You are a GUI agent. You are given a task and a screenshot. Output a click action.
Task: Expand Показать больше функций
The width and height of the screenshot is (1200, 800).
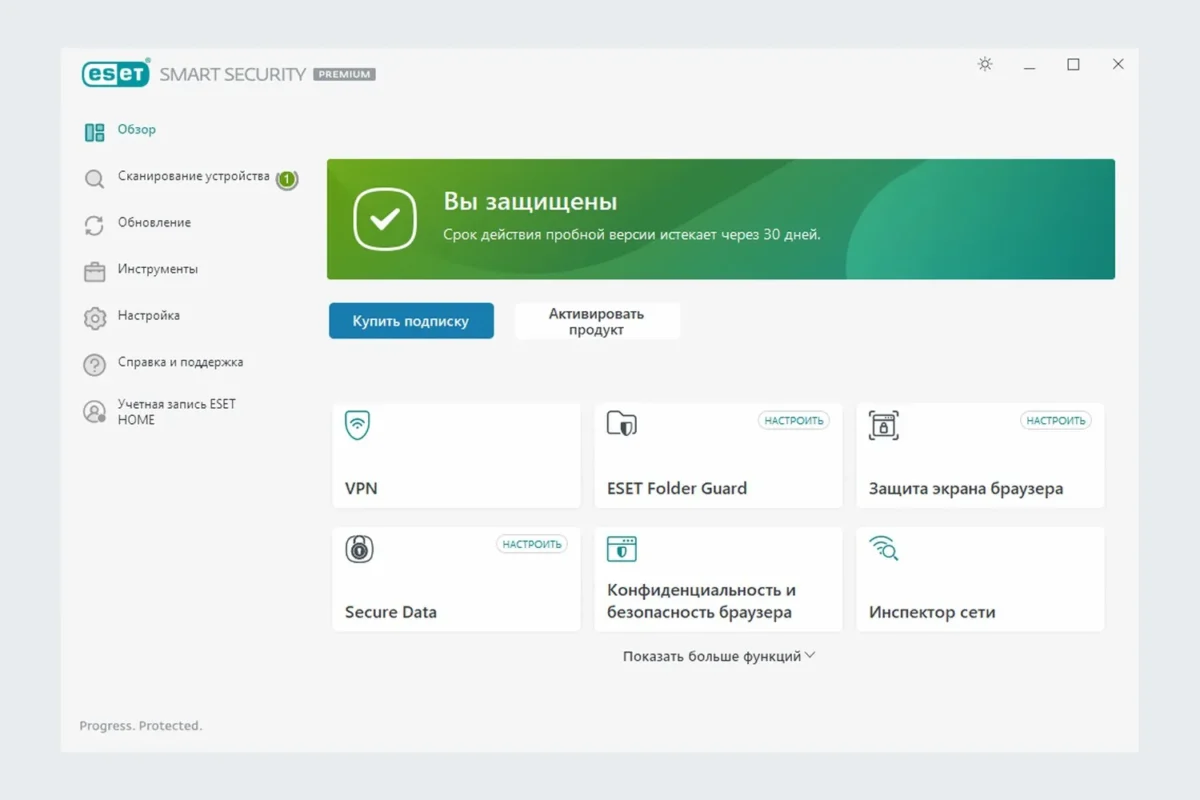[x=719, y=656]
